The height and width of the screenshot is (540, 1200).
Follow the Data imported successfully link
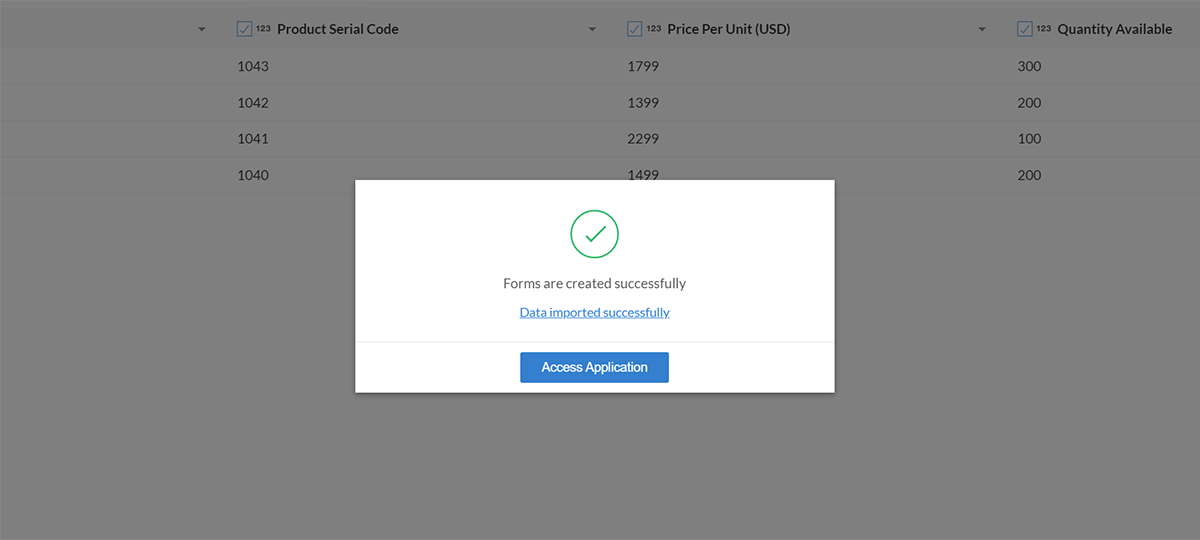[x=594, y=312]
